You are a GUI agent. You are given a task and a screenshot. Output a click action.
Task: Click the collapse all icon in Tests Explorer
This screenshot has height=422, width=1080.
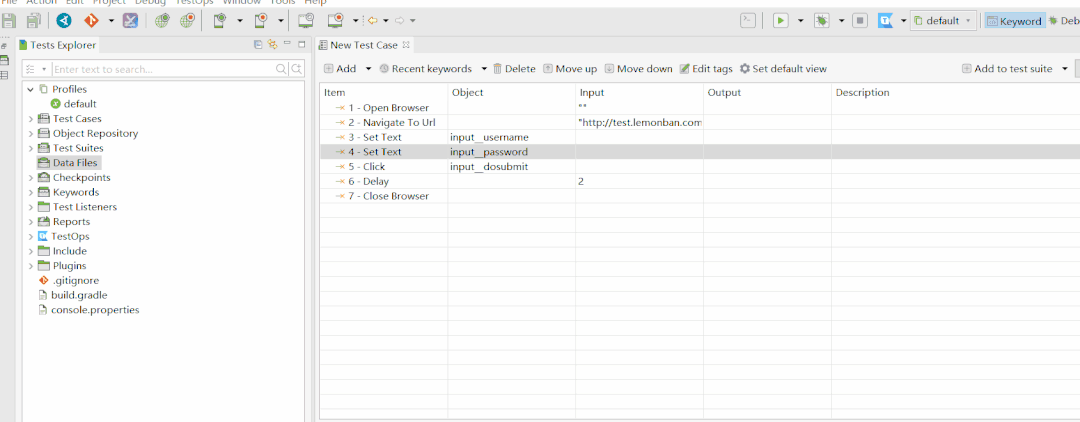pyautogui.click(x=258, y=45)
